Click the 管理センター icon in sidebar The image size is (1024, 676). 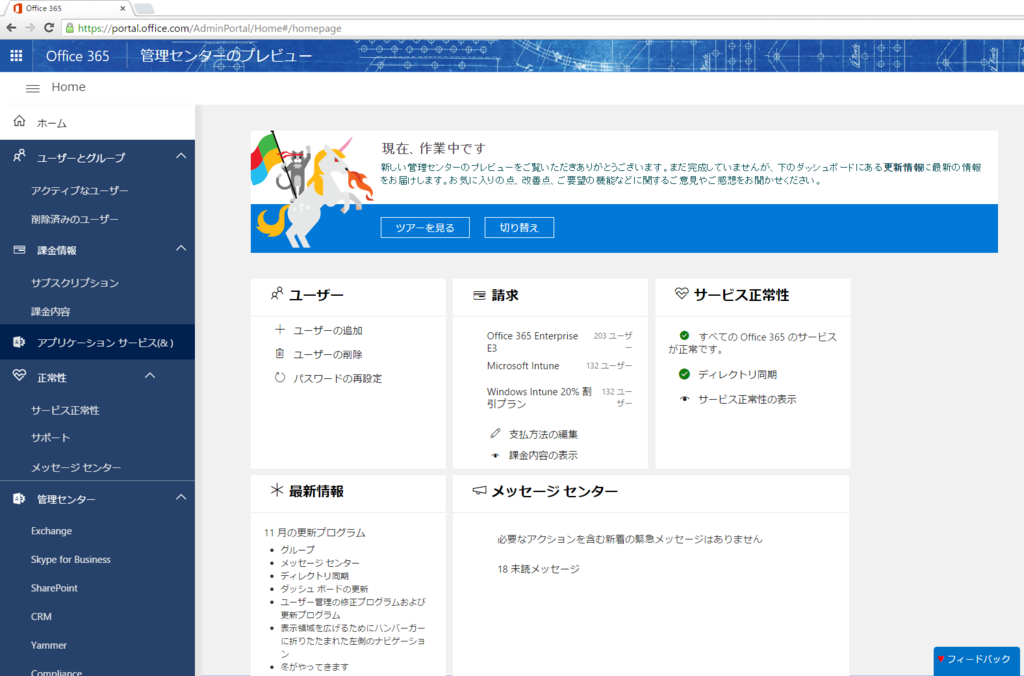(19, 498)
